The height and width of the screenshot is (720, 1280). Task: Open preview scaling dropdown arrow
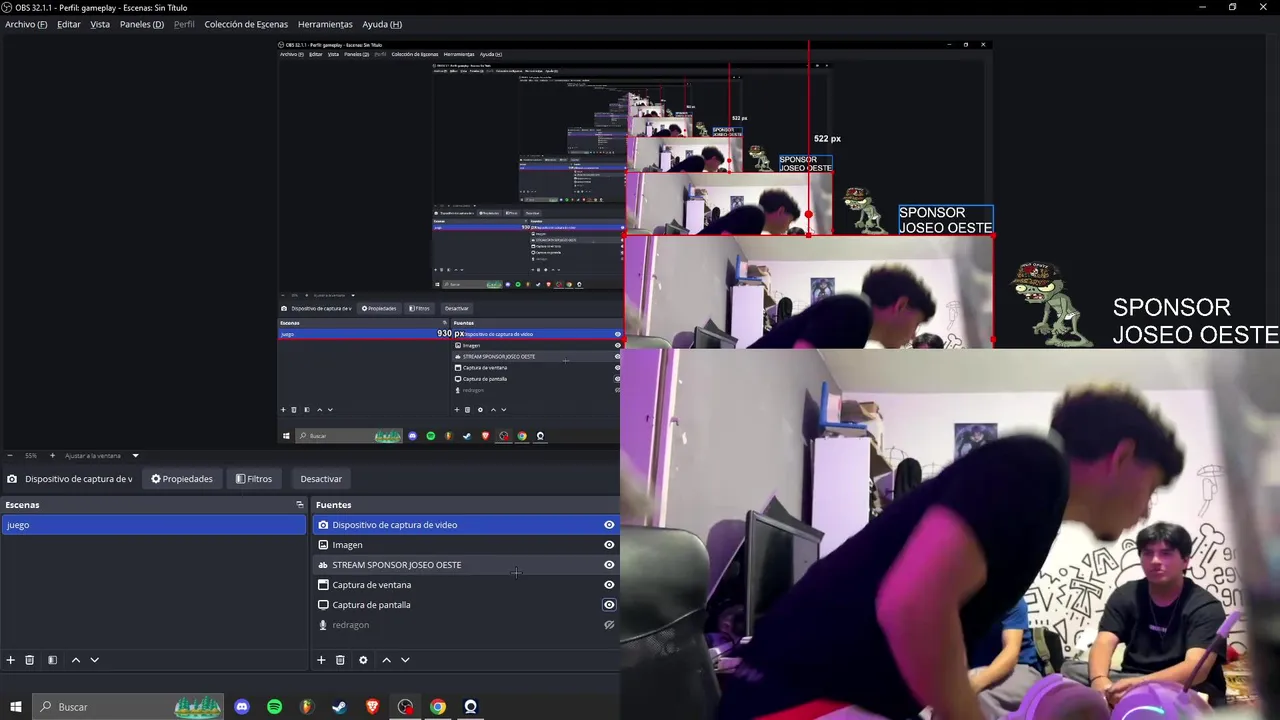(x=135, y=456)
